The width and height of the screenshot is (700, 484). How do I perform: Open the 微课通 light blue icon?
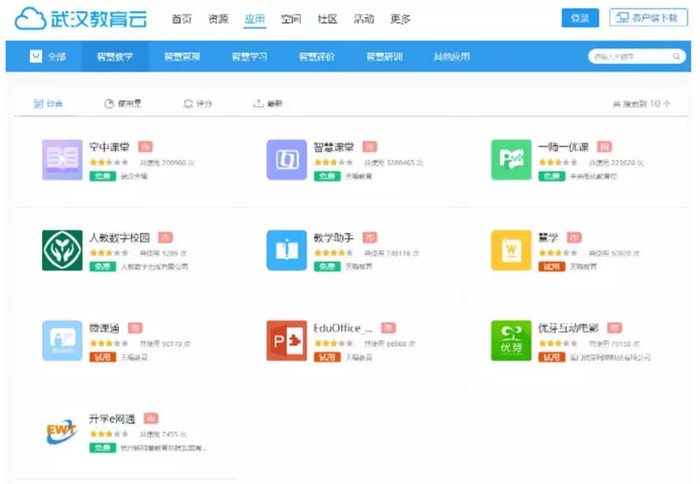click(62, 340)
